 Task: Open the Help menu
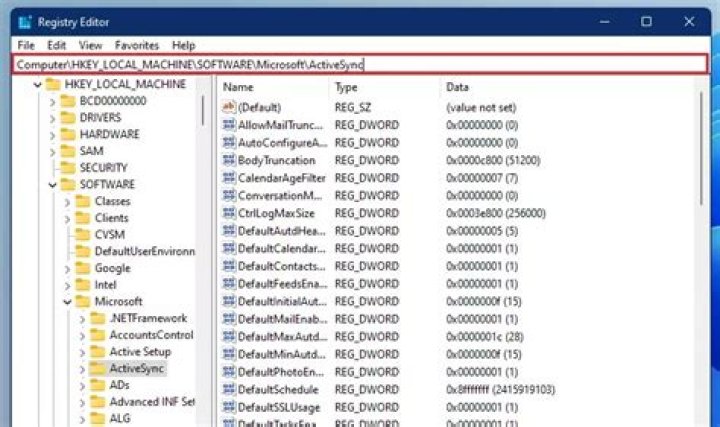(x=184, y=45)
